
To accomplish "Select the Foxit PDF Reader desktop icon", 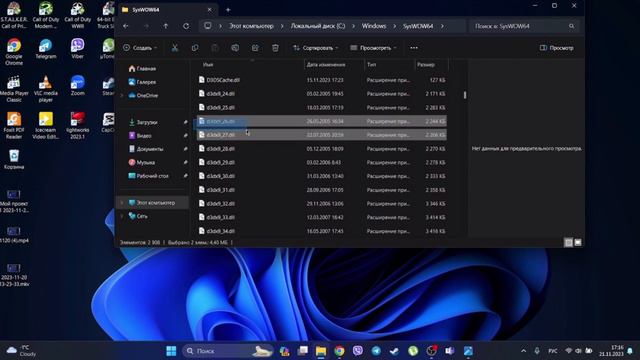I will [x=14, y=126].
